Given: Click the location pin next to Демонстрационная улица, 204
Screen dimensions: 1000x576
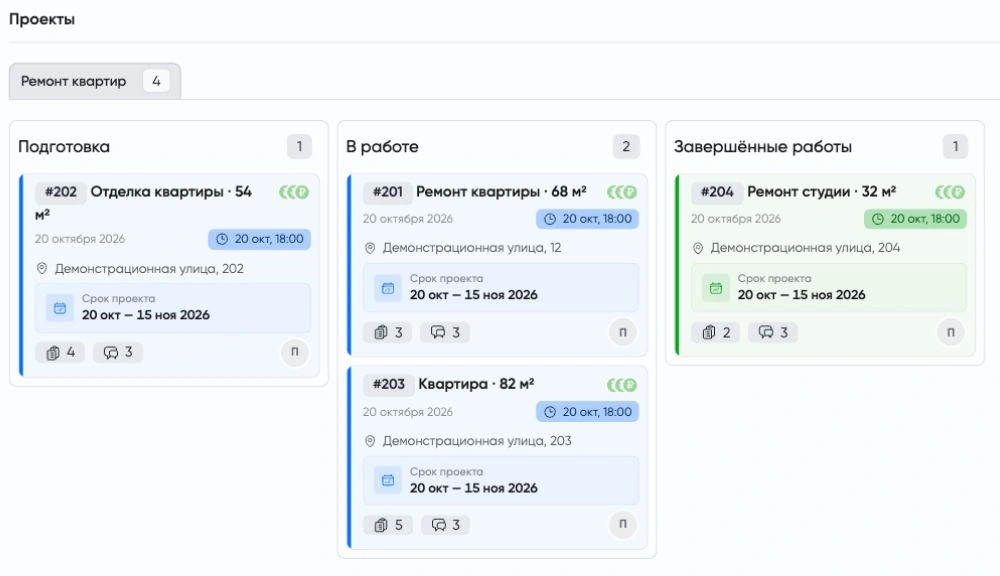Looking at the screenshot, I should pyautogui.click(x=698, y=247).
